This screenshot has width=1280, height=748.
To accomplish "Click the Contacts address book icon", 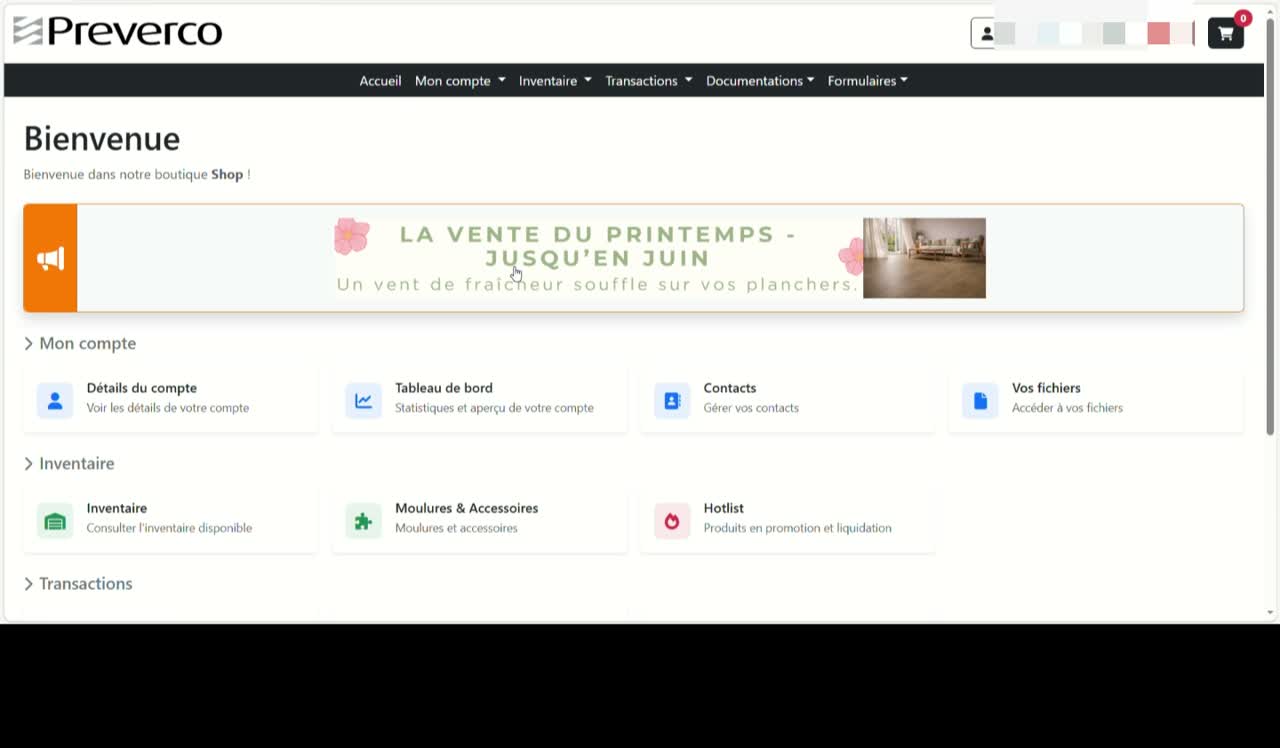I will tap(672, 401).
